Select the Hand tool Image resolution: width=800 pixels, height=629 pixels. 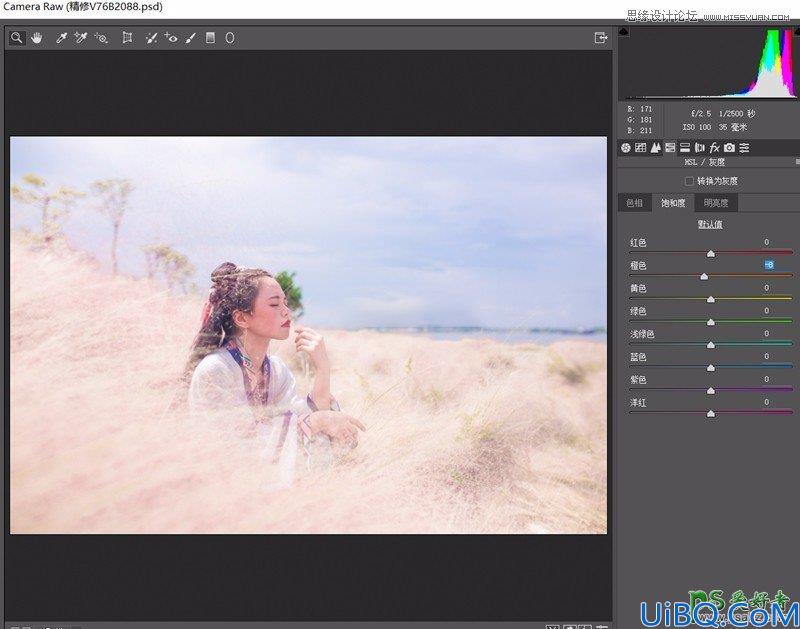click(37, 38)
